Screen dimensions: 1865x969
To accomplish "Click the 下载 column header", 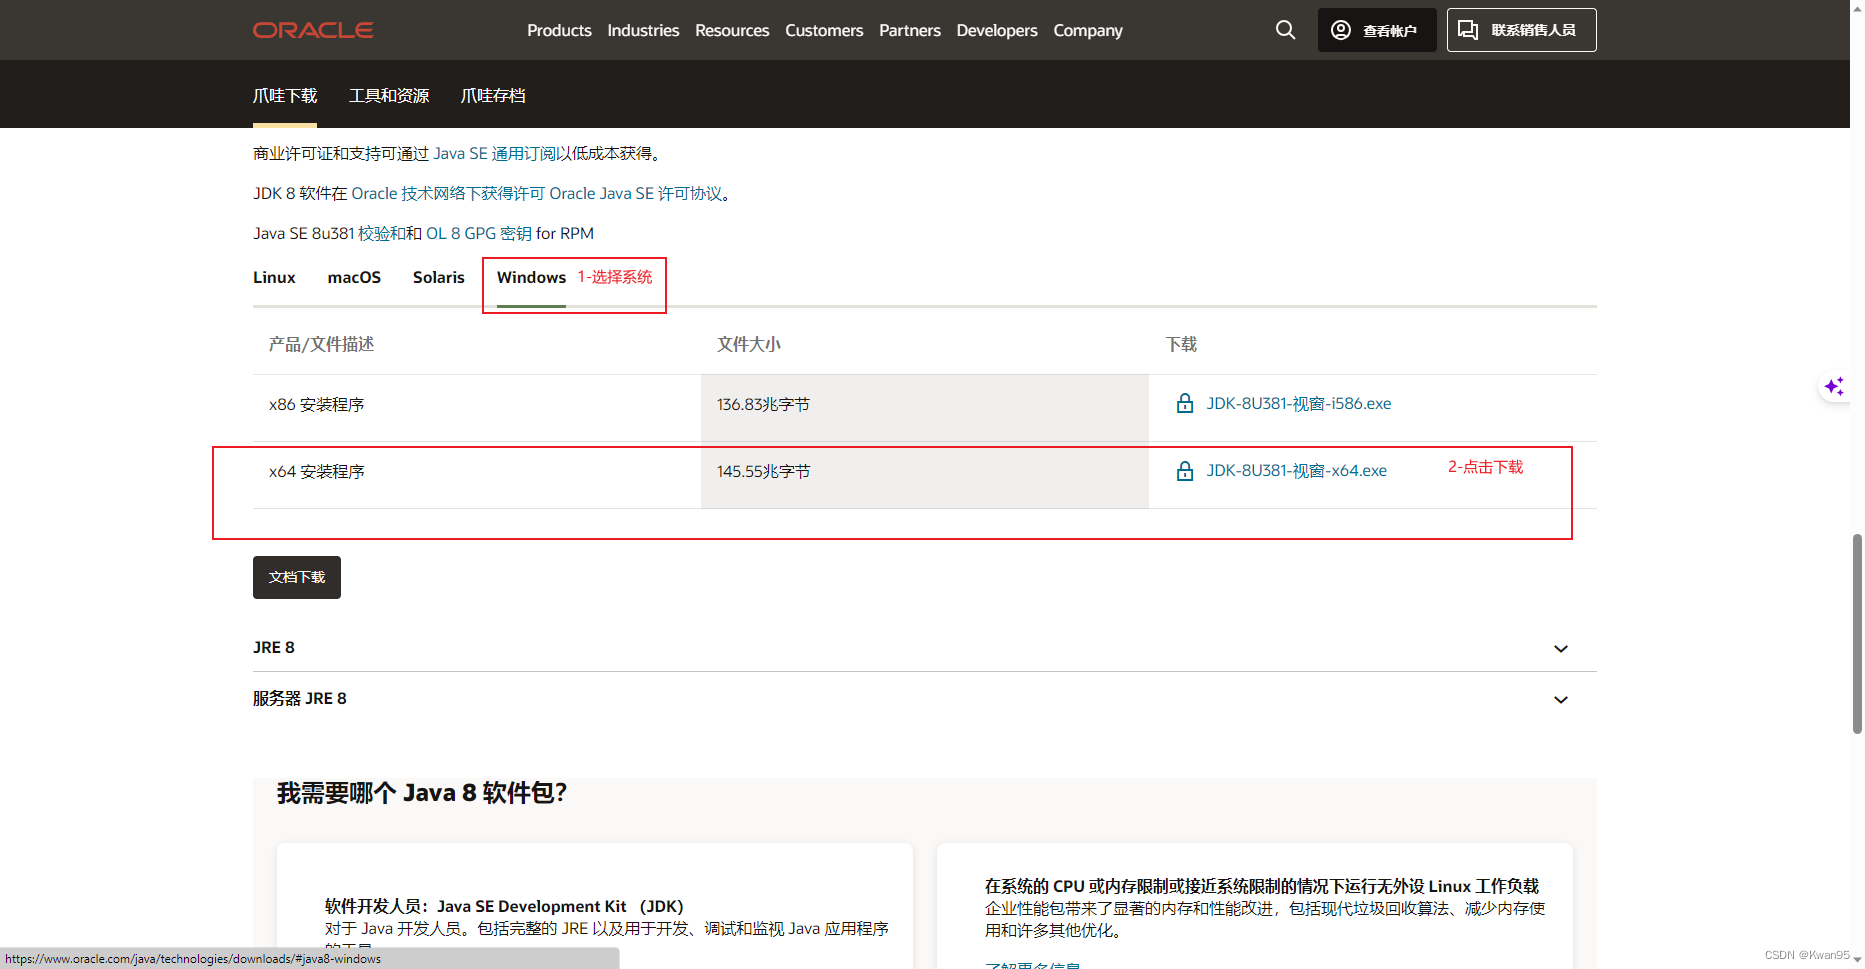I will 1181,344.
